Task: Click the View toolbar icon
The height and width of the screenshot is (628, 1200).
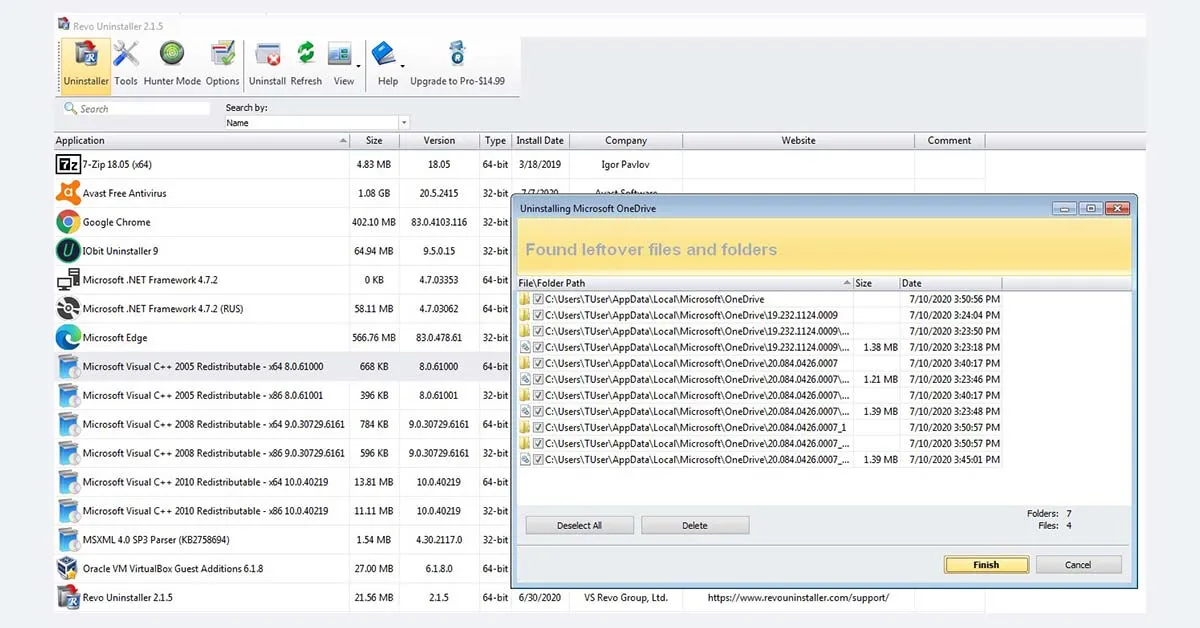Action: [x=340, y=55]
